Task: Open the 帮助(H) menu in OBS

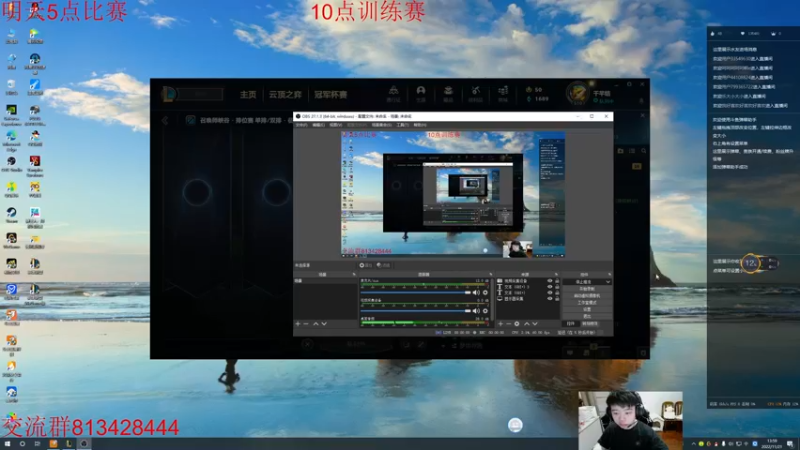Action: point(420,125)
